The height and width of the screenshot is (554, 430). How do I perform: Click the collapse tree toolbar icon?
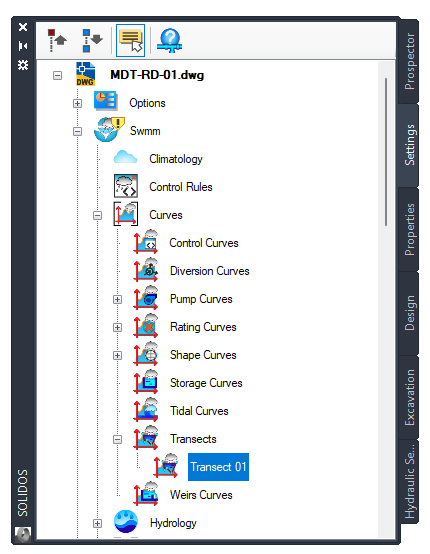[57, 40]
